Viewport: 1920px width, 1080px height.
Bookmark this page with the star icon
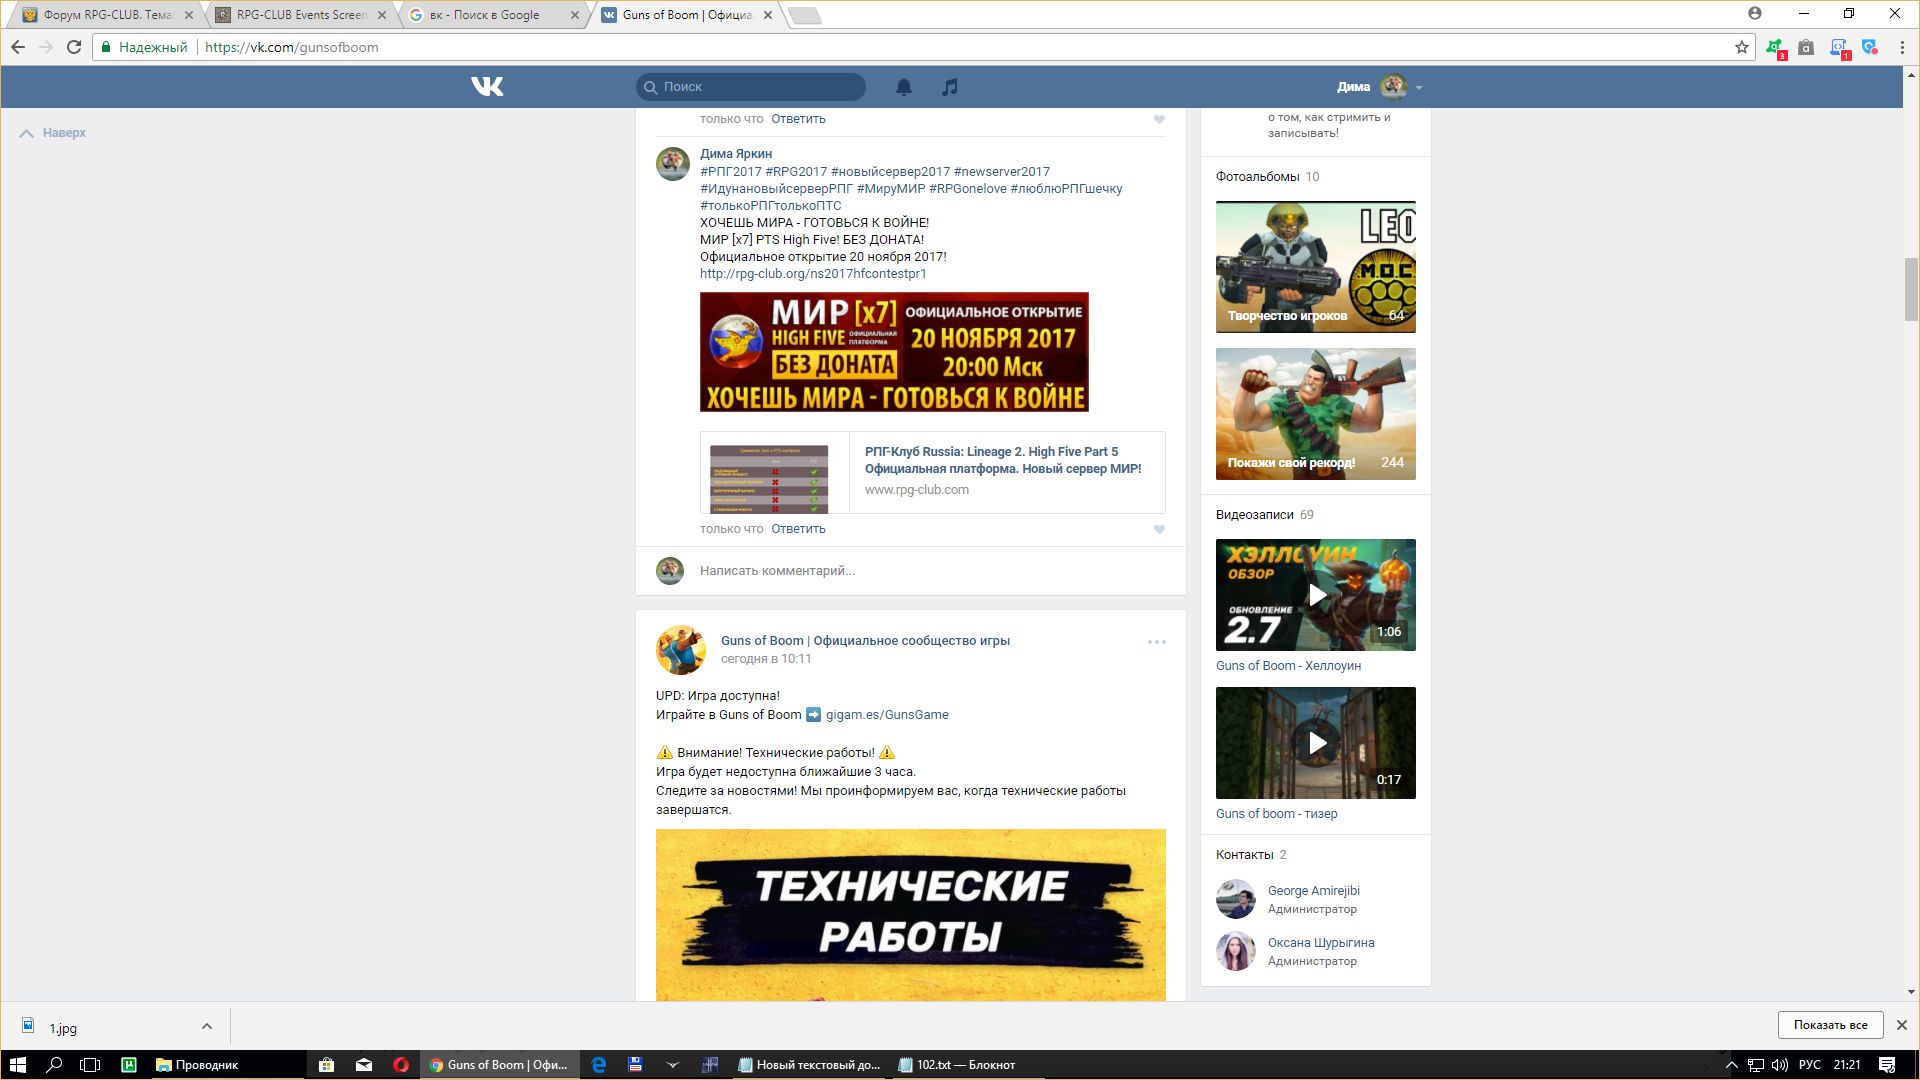tap(1741, 47)
